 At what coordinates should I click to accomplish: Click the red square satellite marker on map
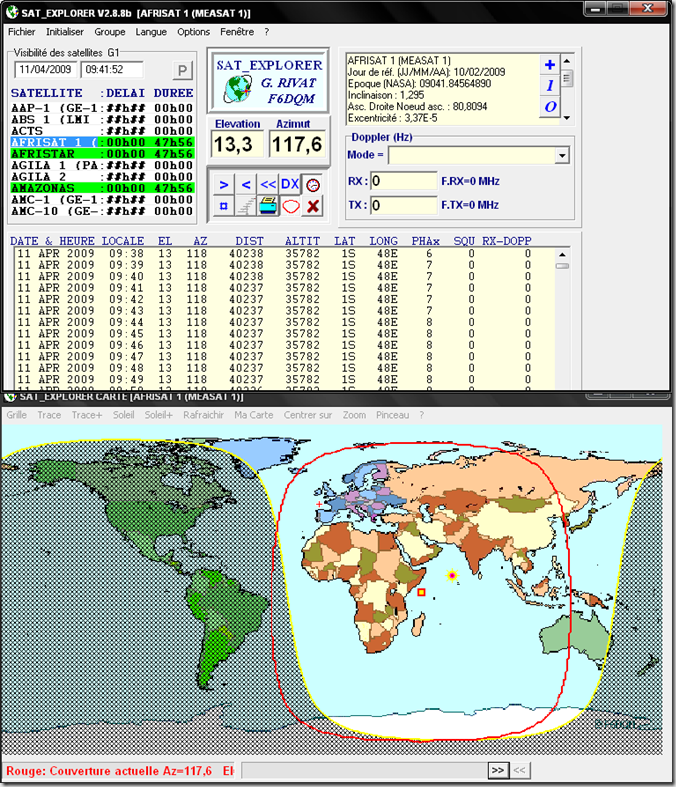tap(421, 592)
